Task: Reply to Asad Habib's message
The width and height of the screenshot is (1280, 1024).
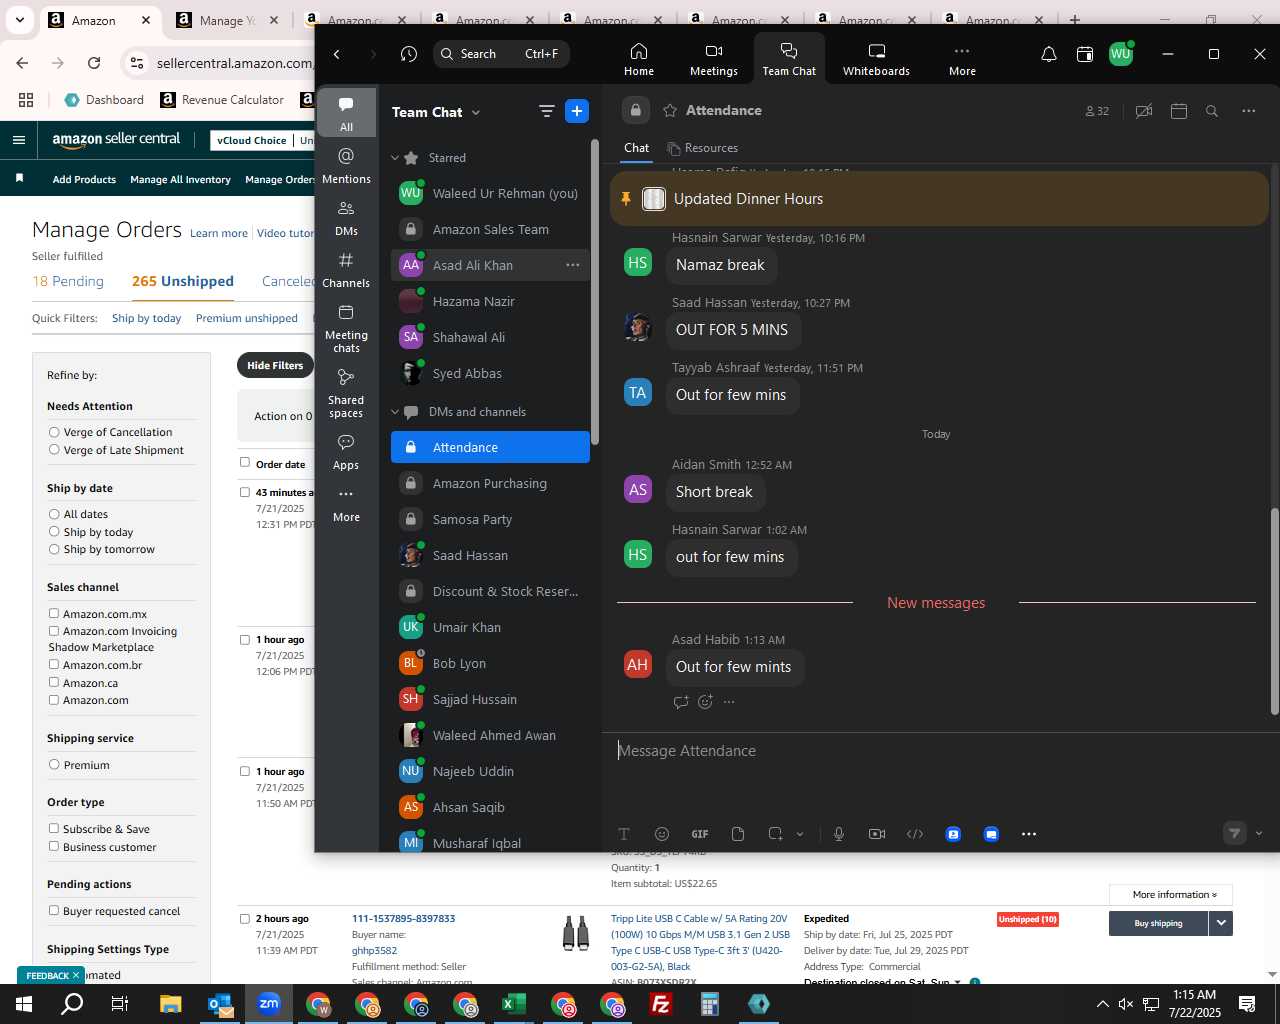Action: [681, 702]
